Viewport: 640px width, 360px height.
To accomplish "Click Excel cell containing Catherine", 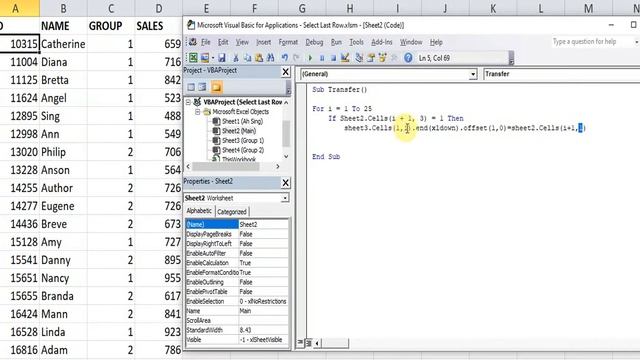I will (63, 44).
